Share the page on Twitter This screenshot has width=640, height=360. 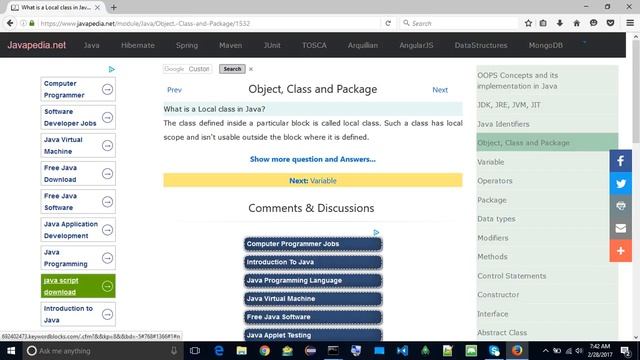pos(620,183)
